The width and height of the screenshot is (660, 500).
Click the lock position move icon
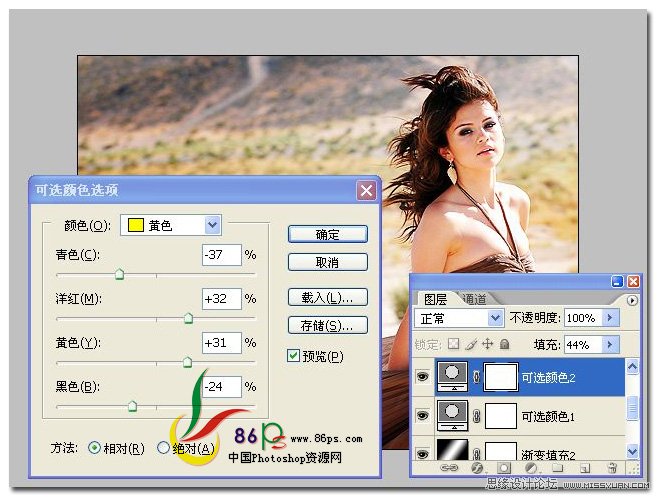(x=487, y=344)
